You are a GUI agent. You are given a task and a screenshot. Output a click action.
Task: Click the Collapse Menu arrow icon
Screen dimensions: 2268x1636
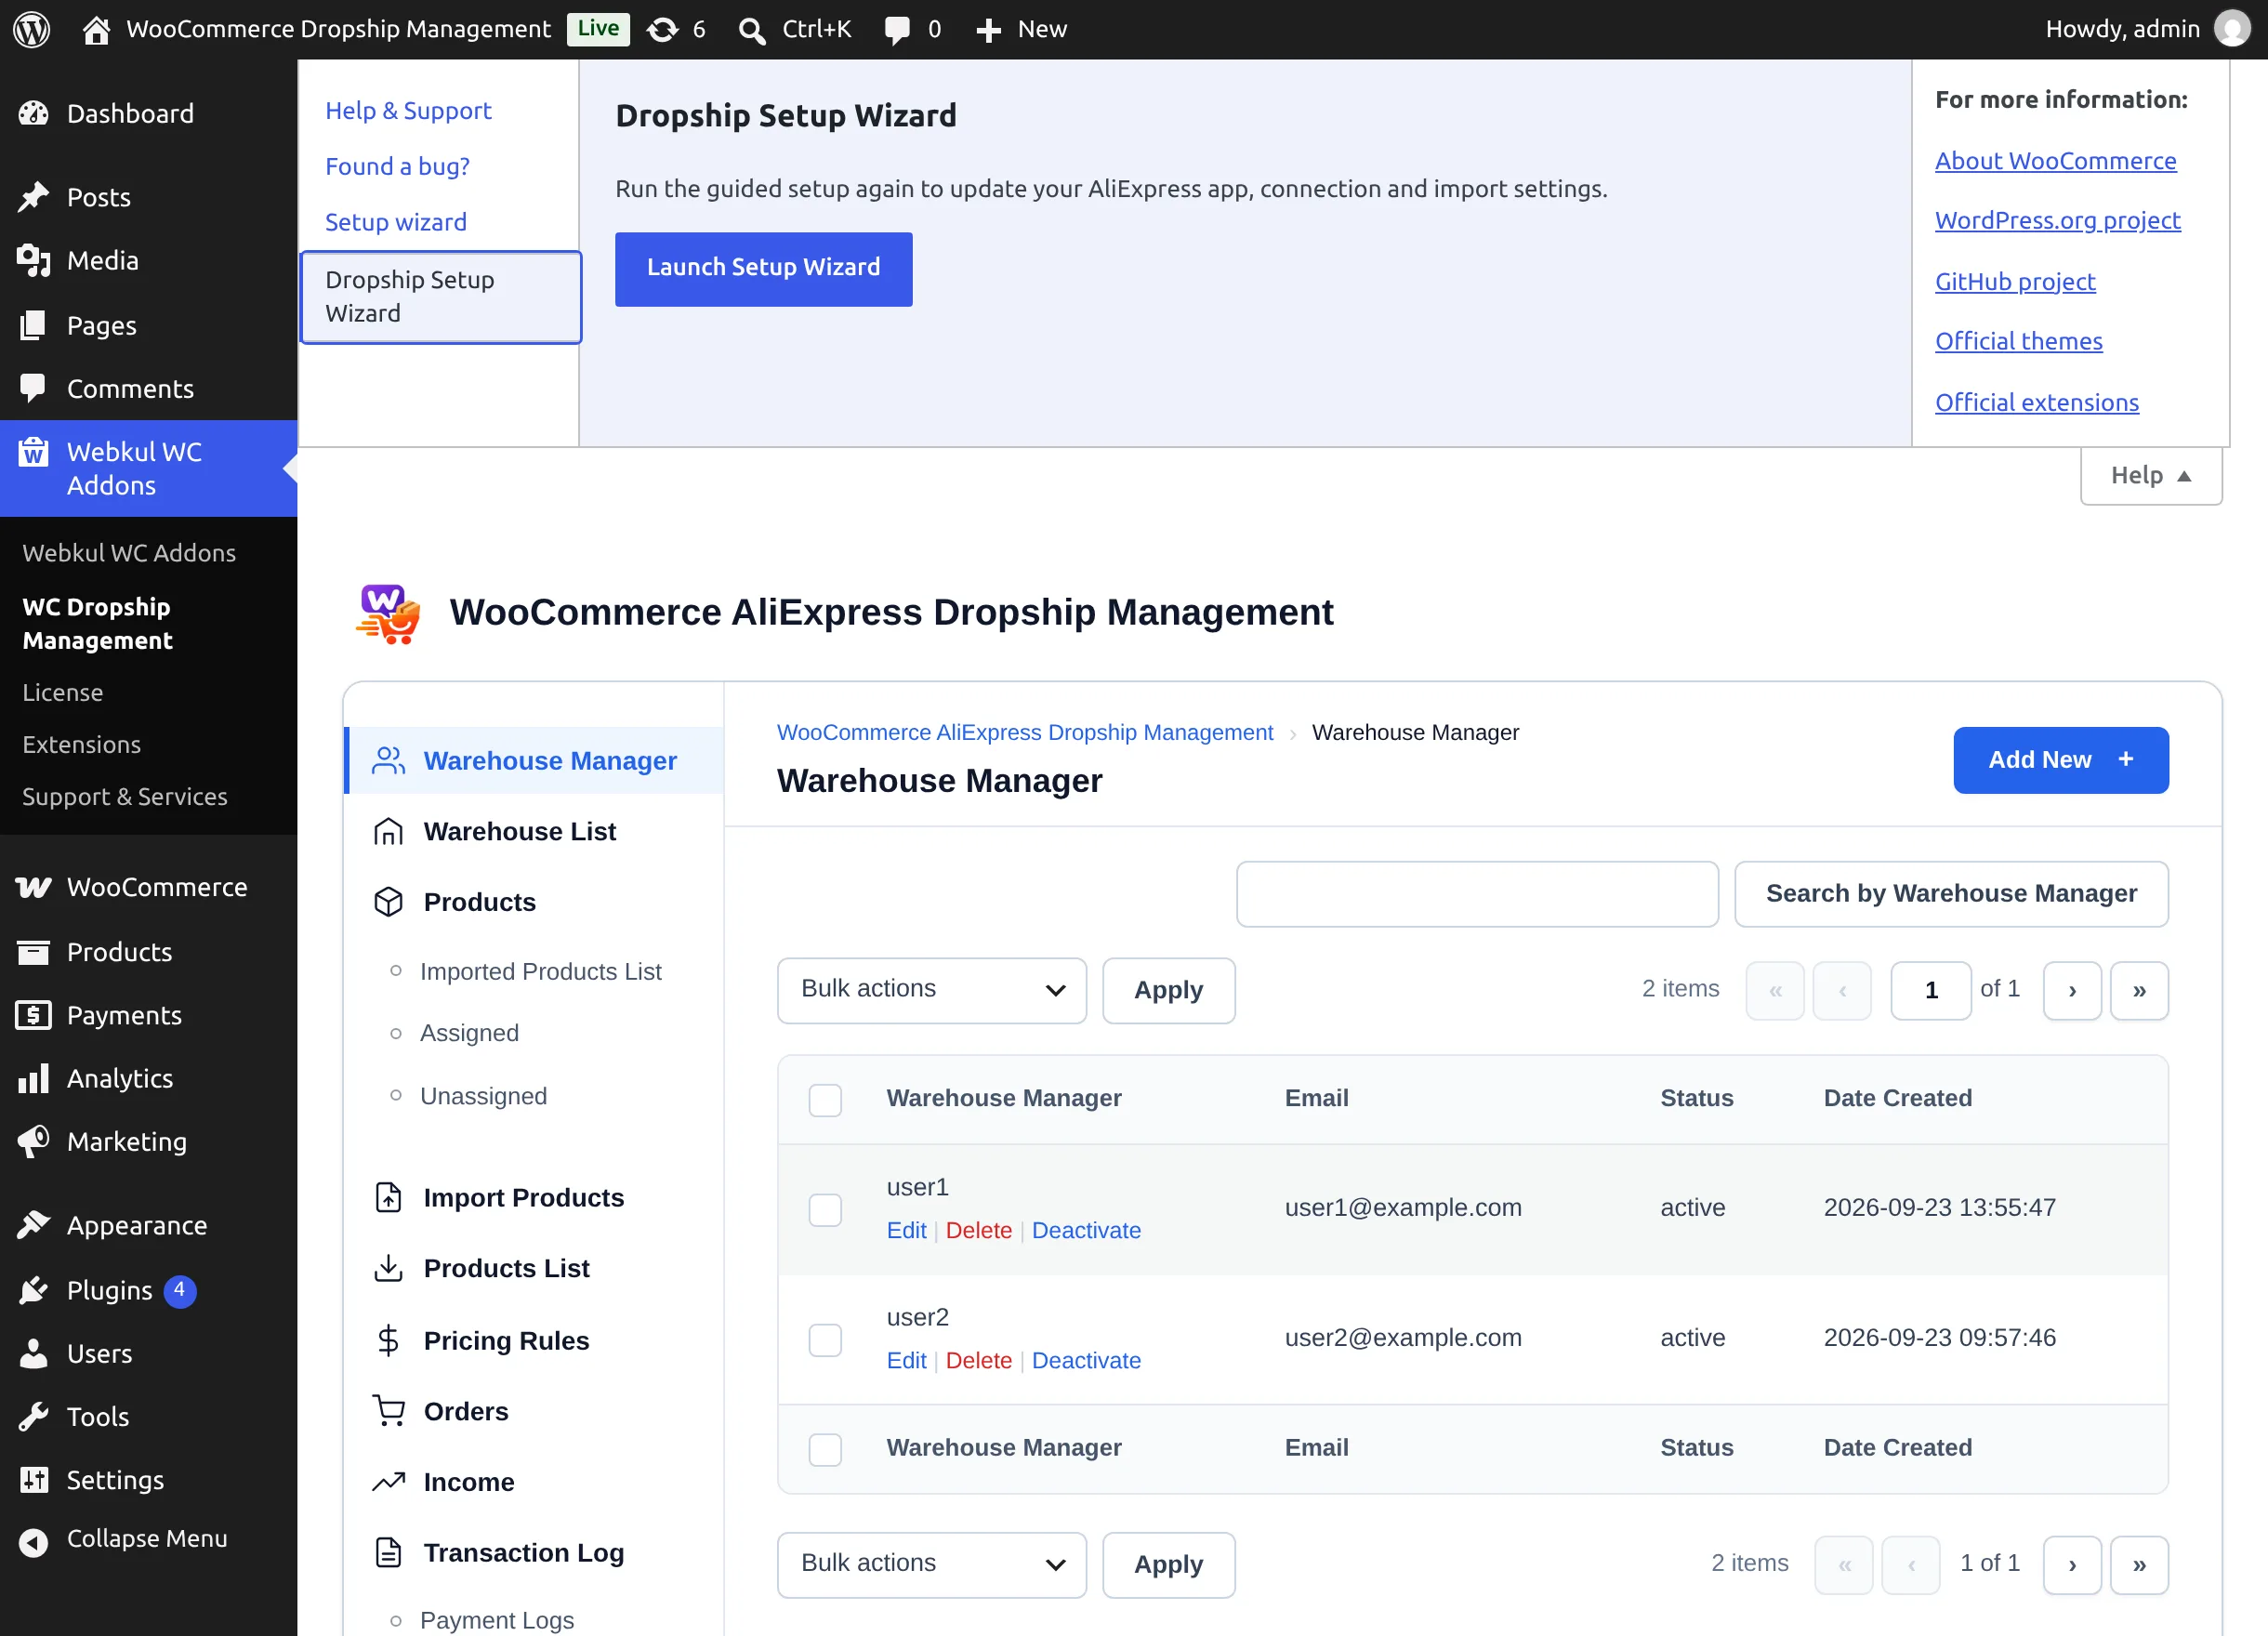pos(33,1542)
